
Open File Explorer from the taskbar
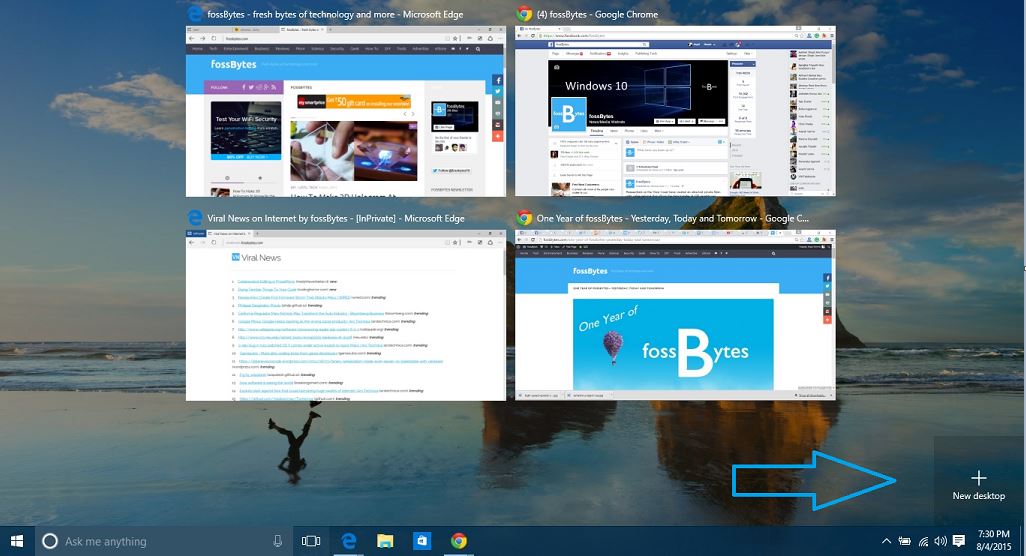click(x=386, y=541)
